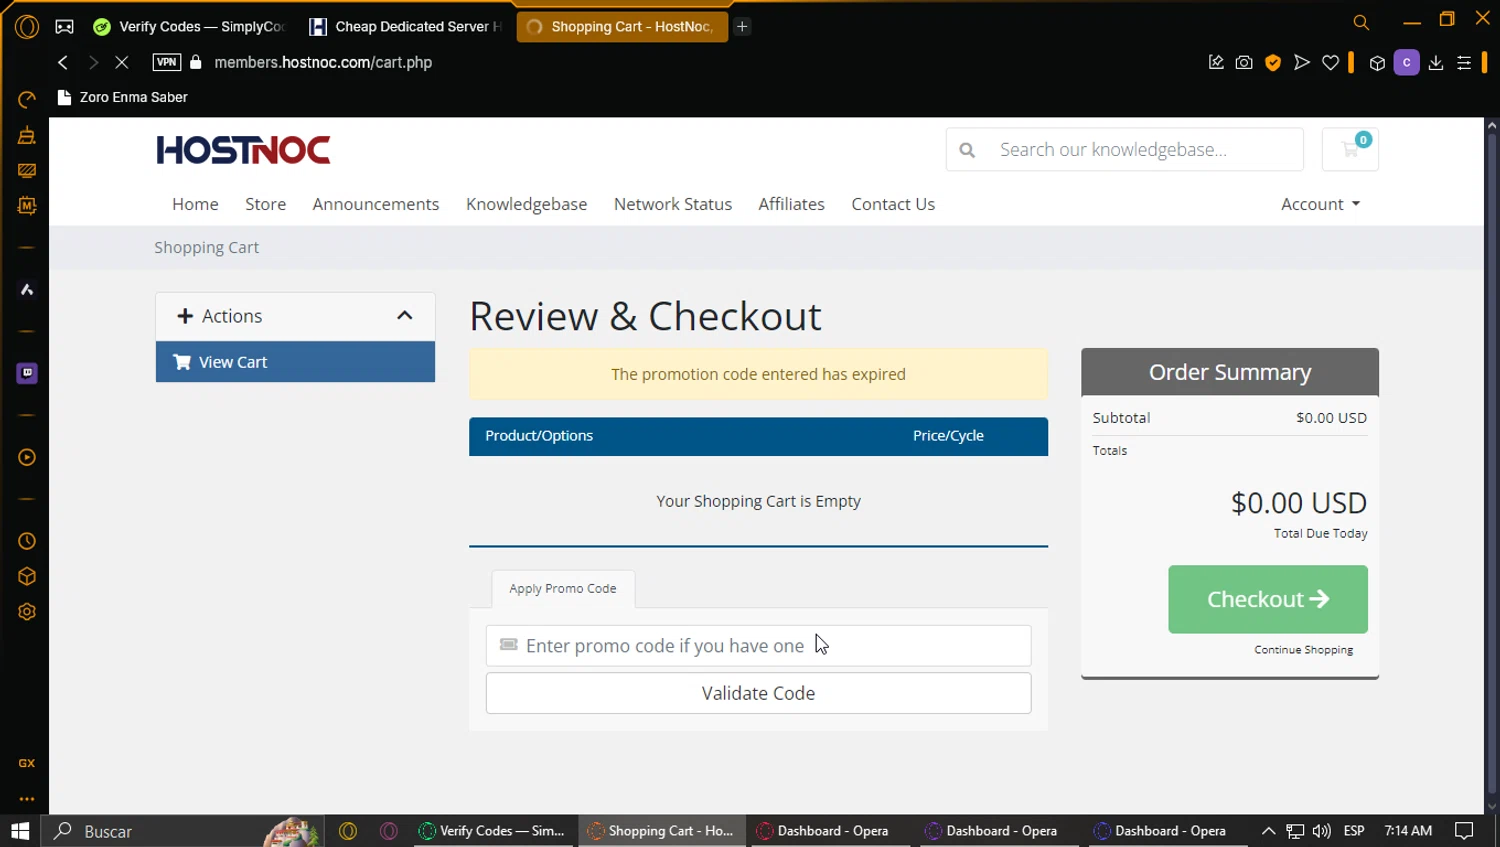The width and height of the screenshot is (1500, 847).
Task: Open the Windows Start button
Action: (20, 831)
